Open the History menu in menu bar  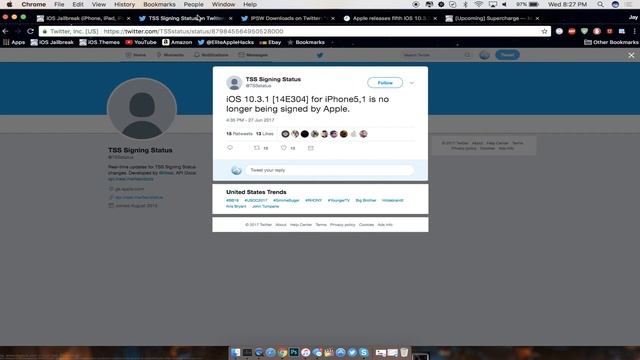[x=124, y=4]
